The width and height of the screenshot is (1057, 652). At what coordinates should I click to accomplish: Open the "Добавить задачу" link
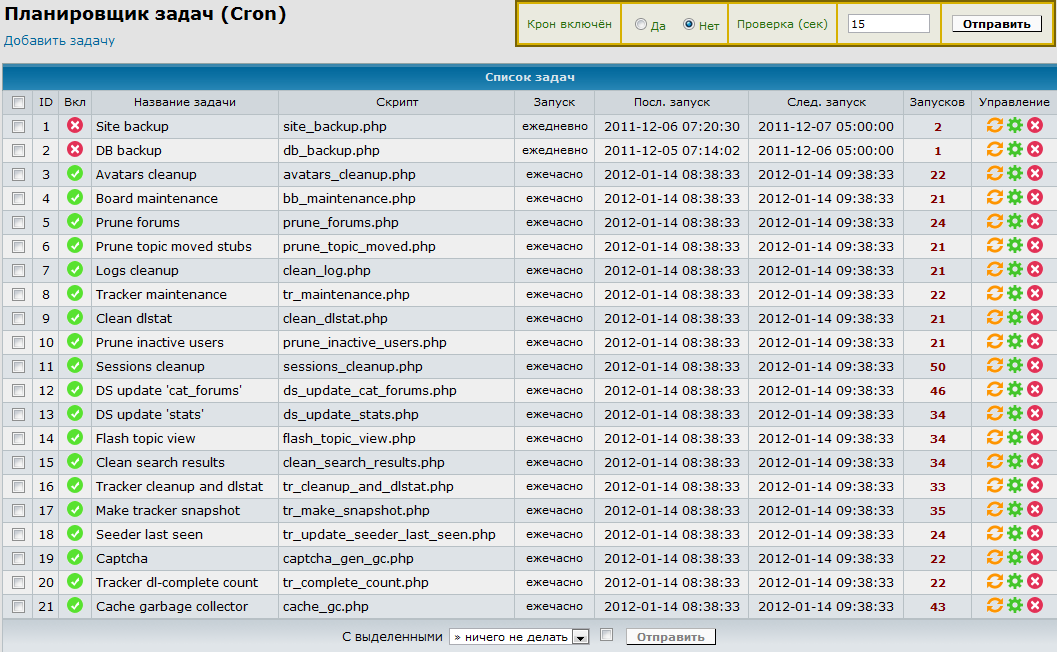(59, 41)
